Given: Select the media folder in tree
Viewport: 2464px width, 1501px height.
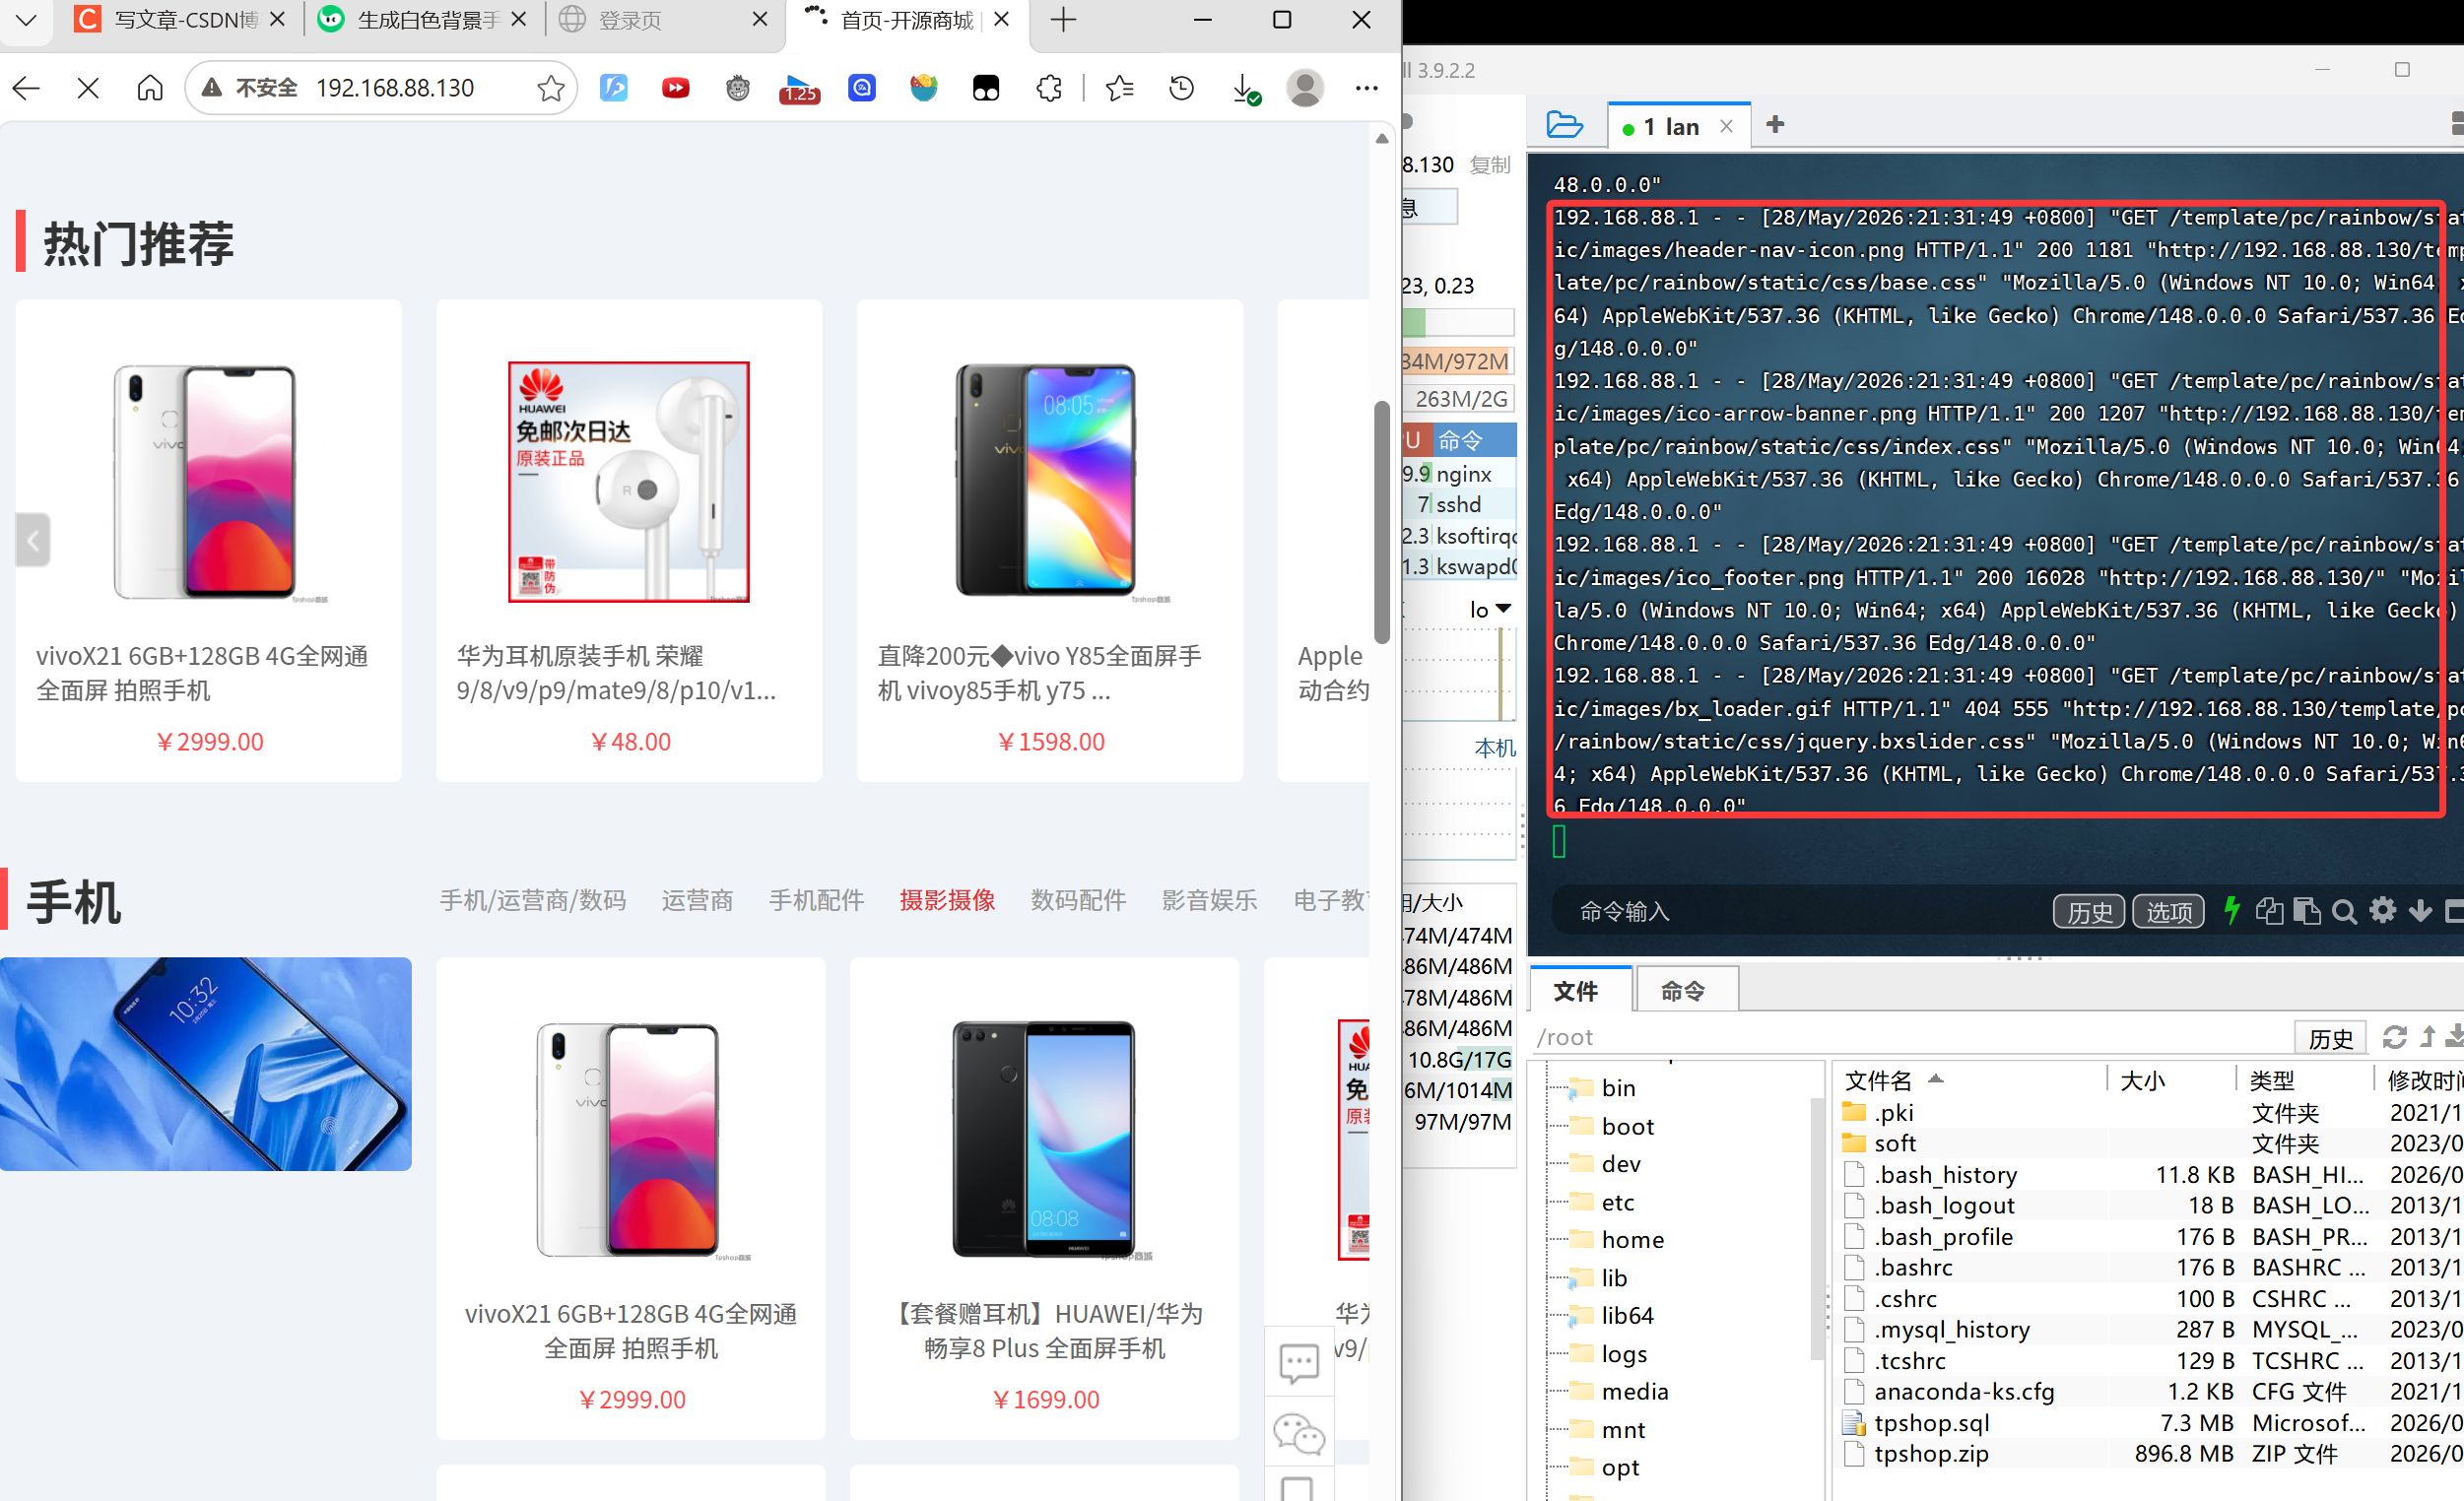Looking at the screenshot, I should coord(1634,1392).
